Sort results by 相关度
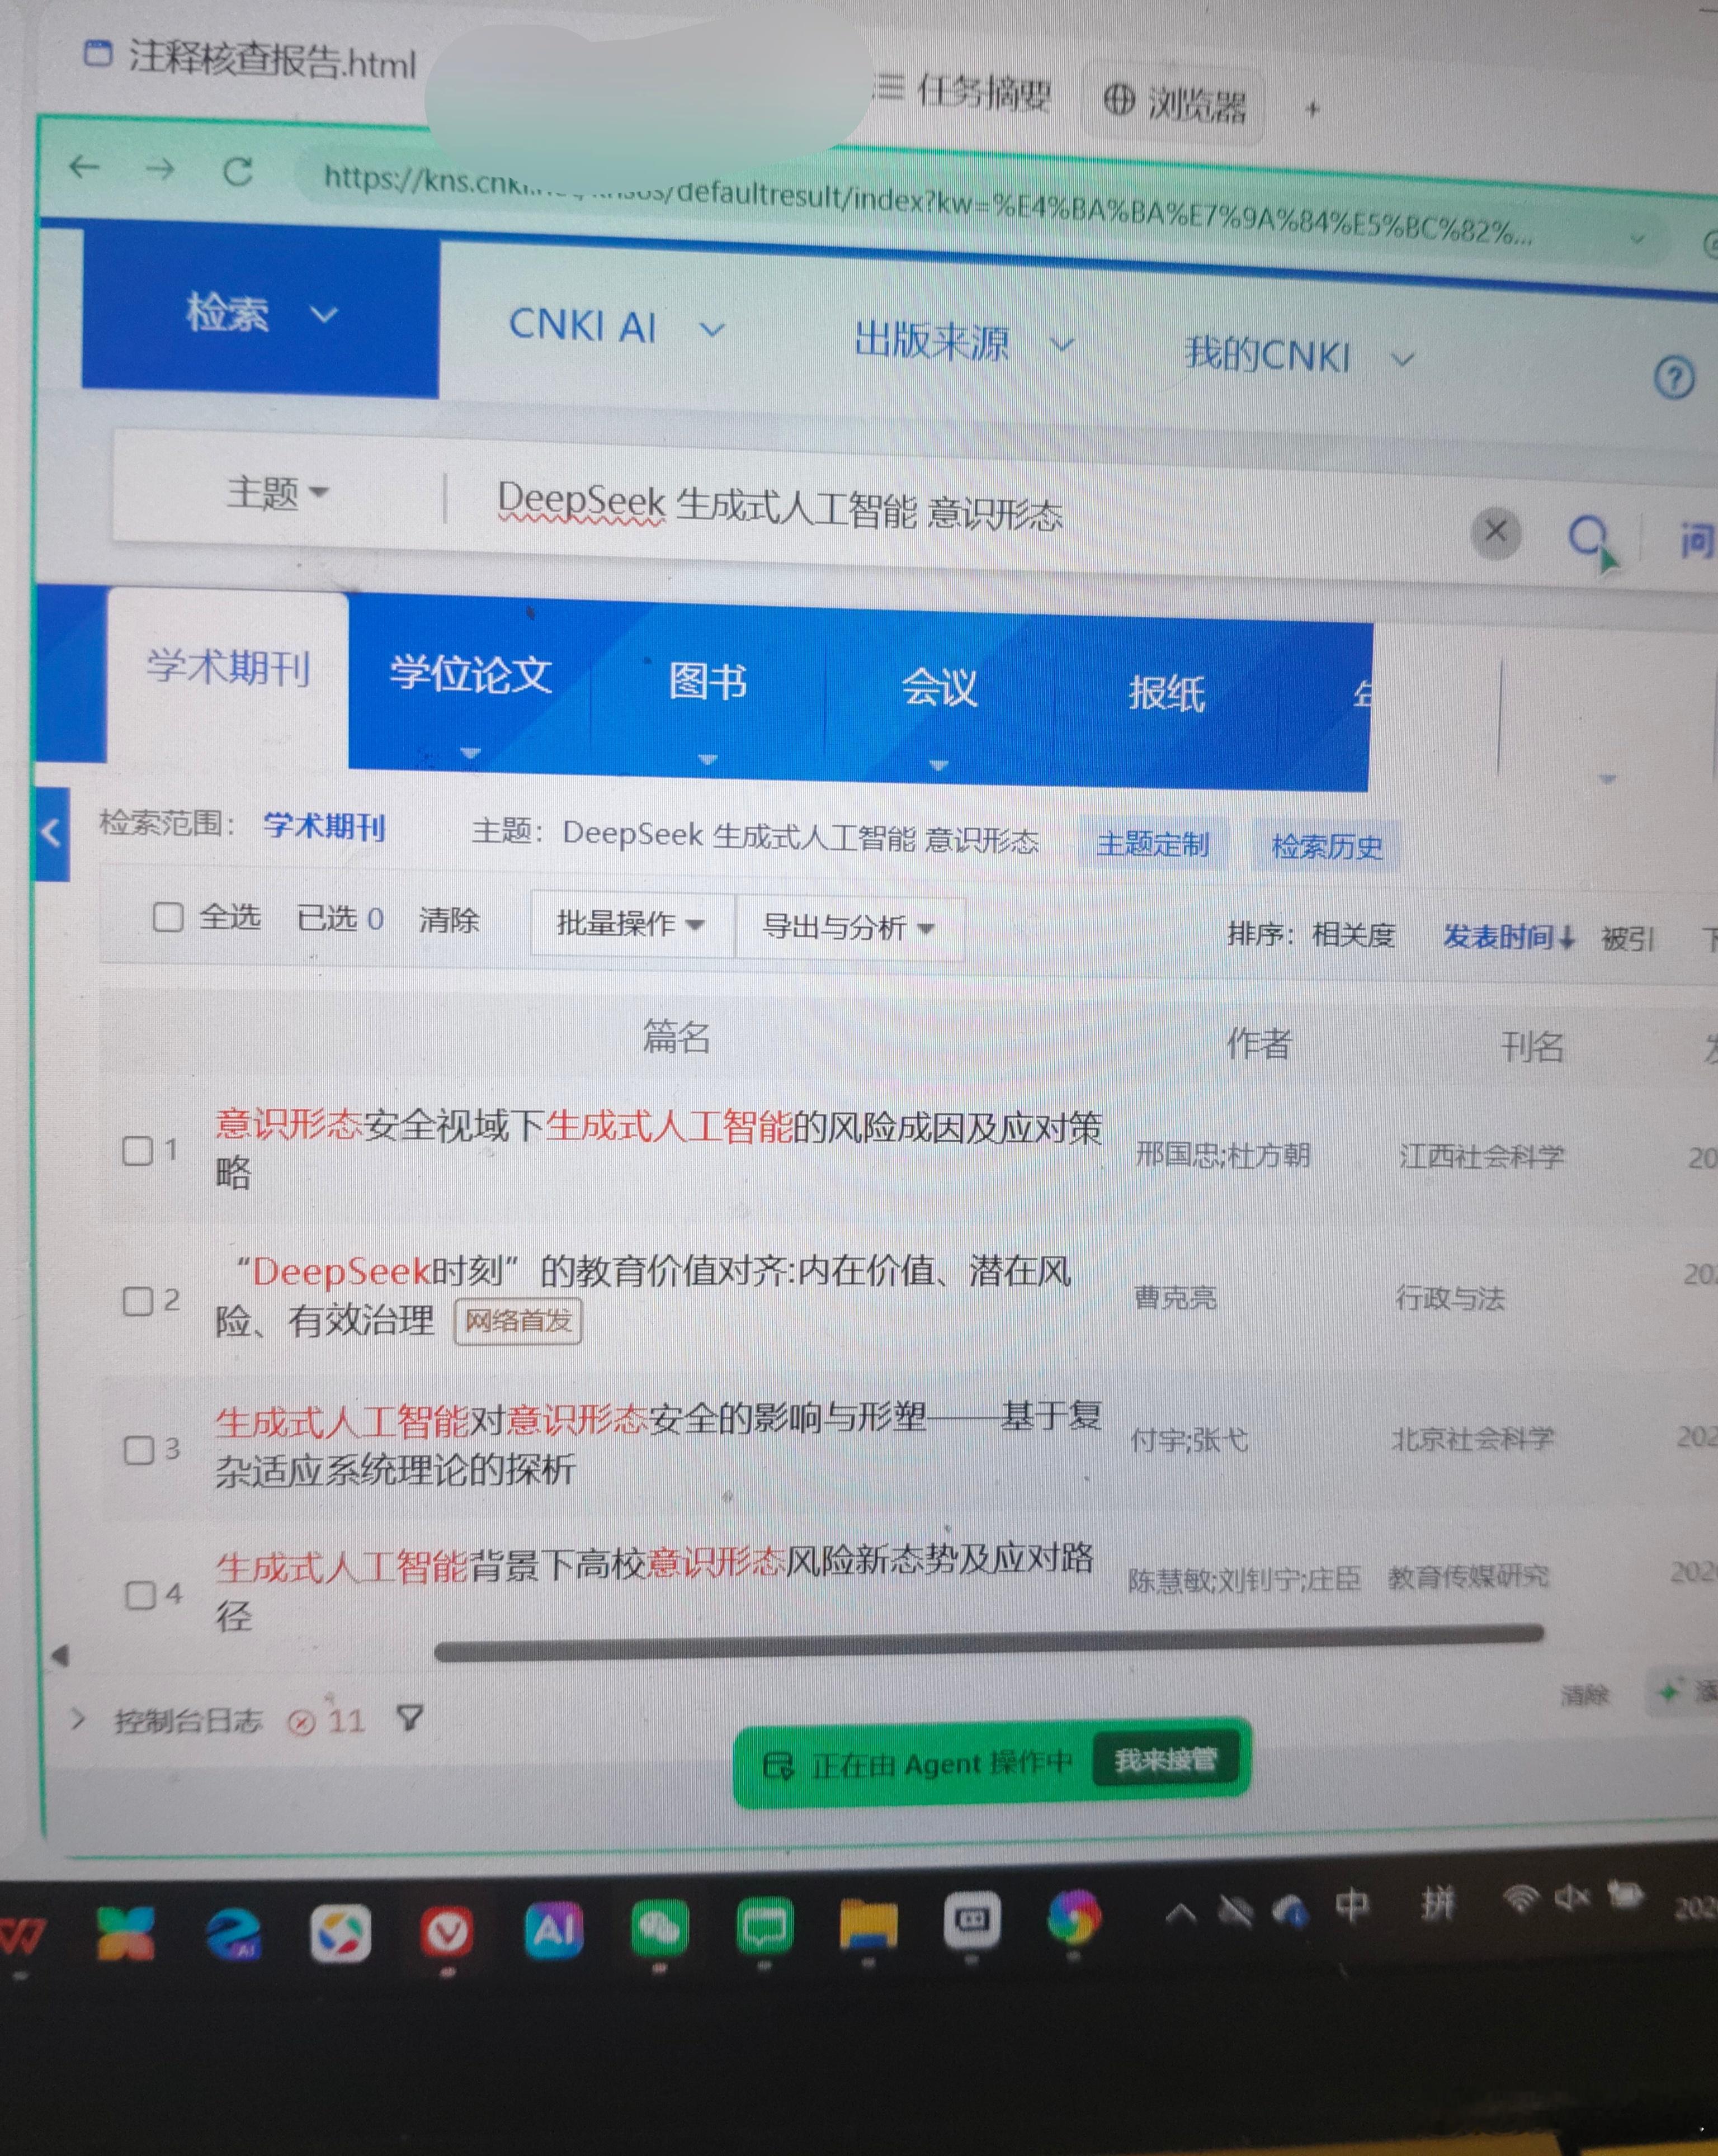Screen dimensions: 1718x2156 click(x=1353, y=934)
